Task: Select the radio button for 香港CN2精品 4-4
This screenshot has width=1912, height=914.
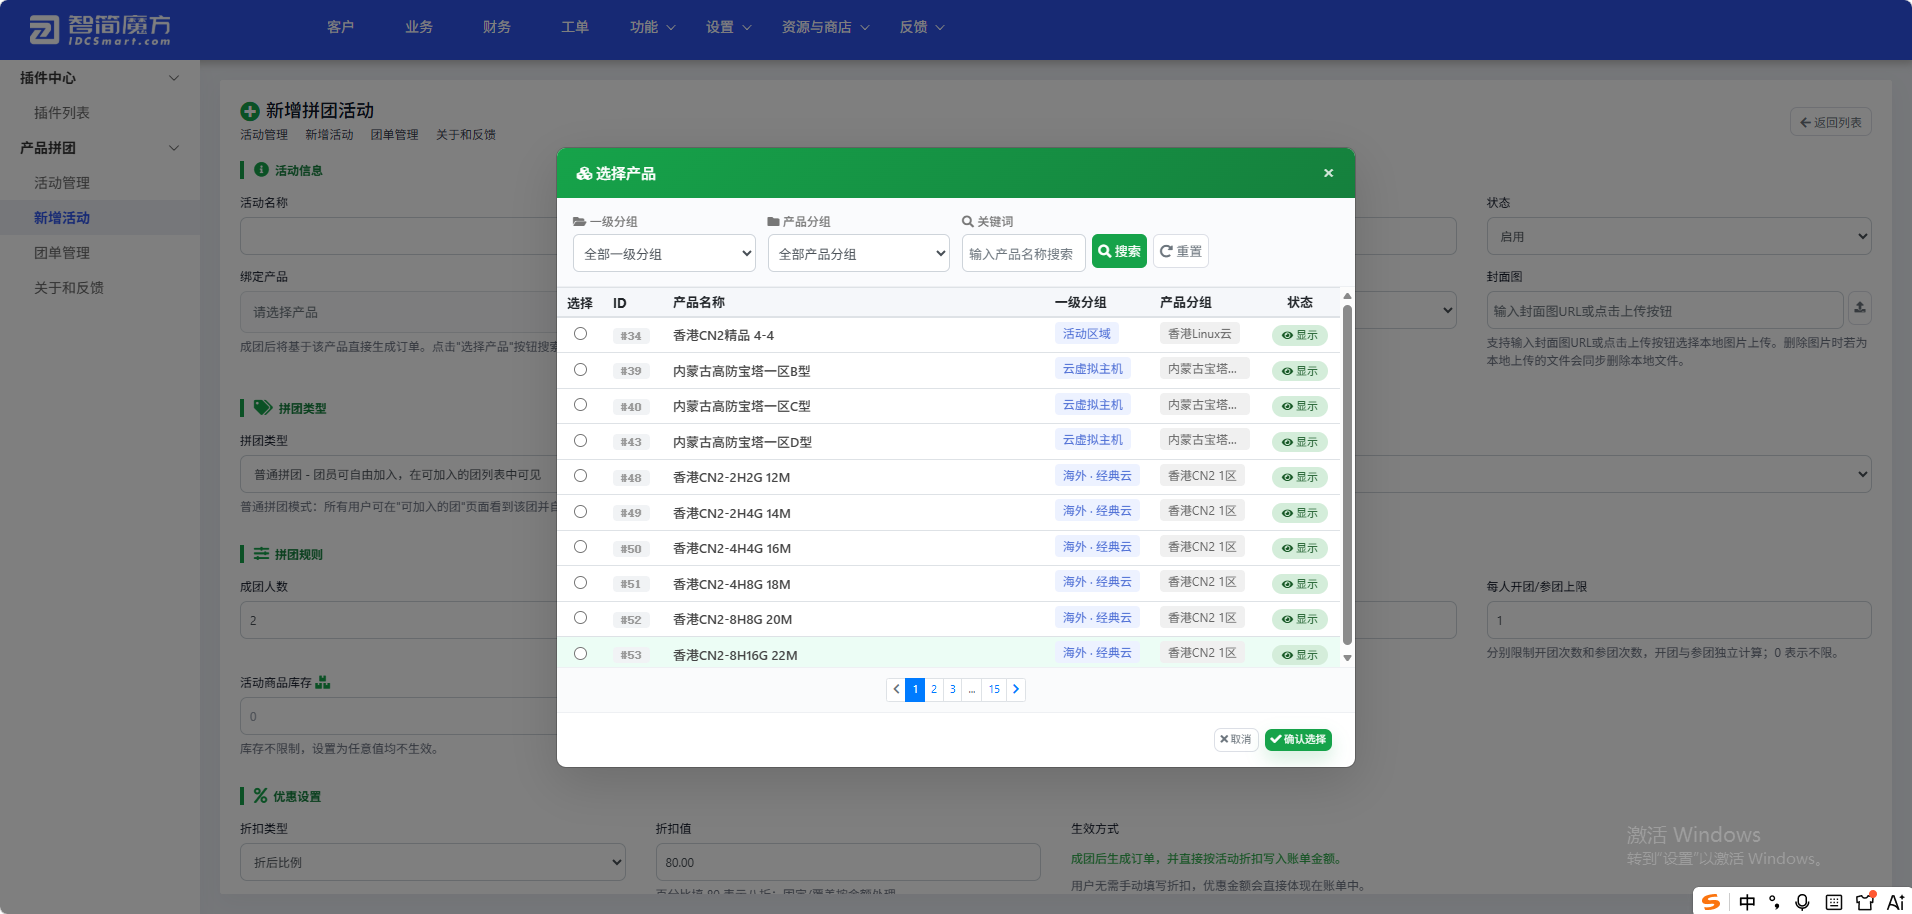Action: [x=580, y=334]
